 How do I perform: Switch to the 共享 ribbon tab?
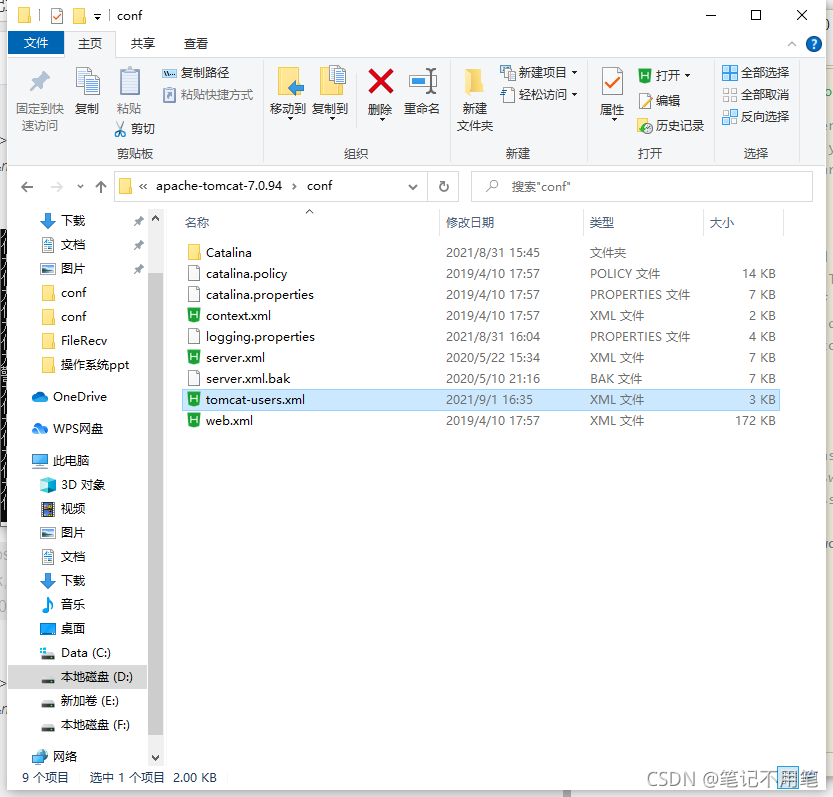143,44
